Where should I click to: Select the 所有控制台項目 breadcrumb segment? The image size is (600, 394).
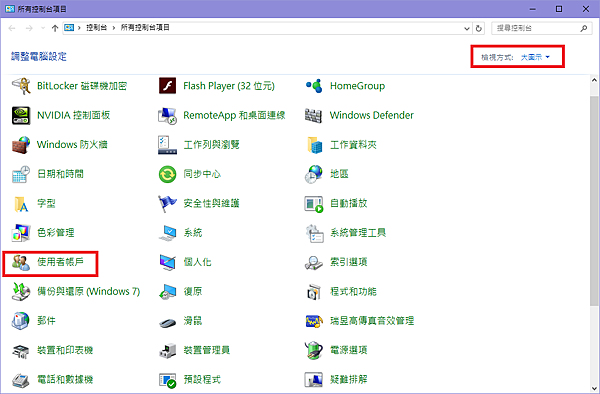145,28
